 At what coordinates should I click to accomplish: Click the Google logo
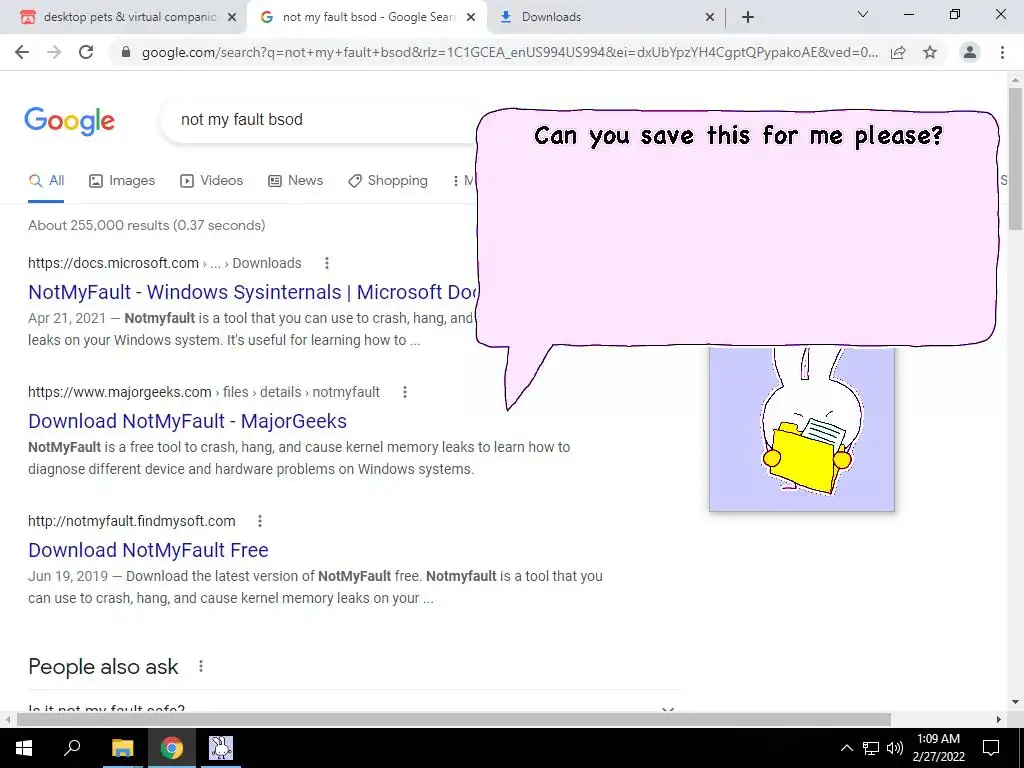[69, 121]
